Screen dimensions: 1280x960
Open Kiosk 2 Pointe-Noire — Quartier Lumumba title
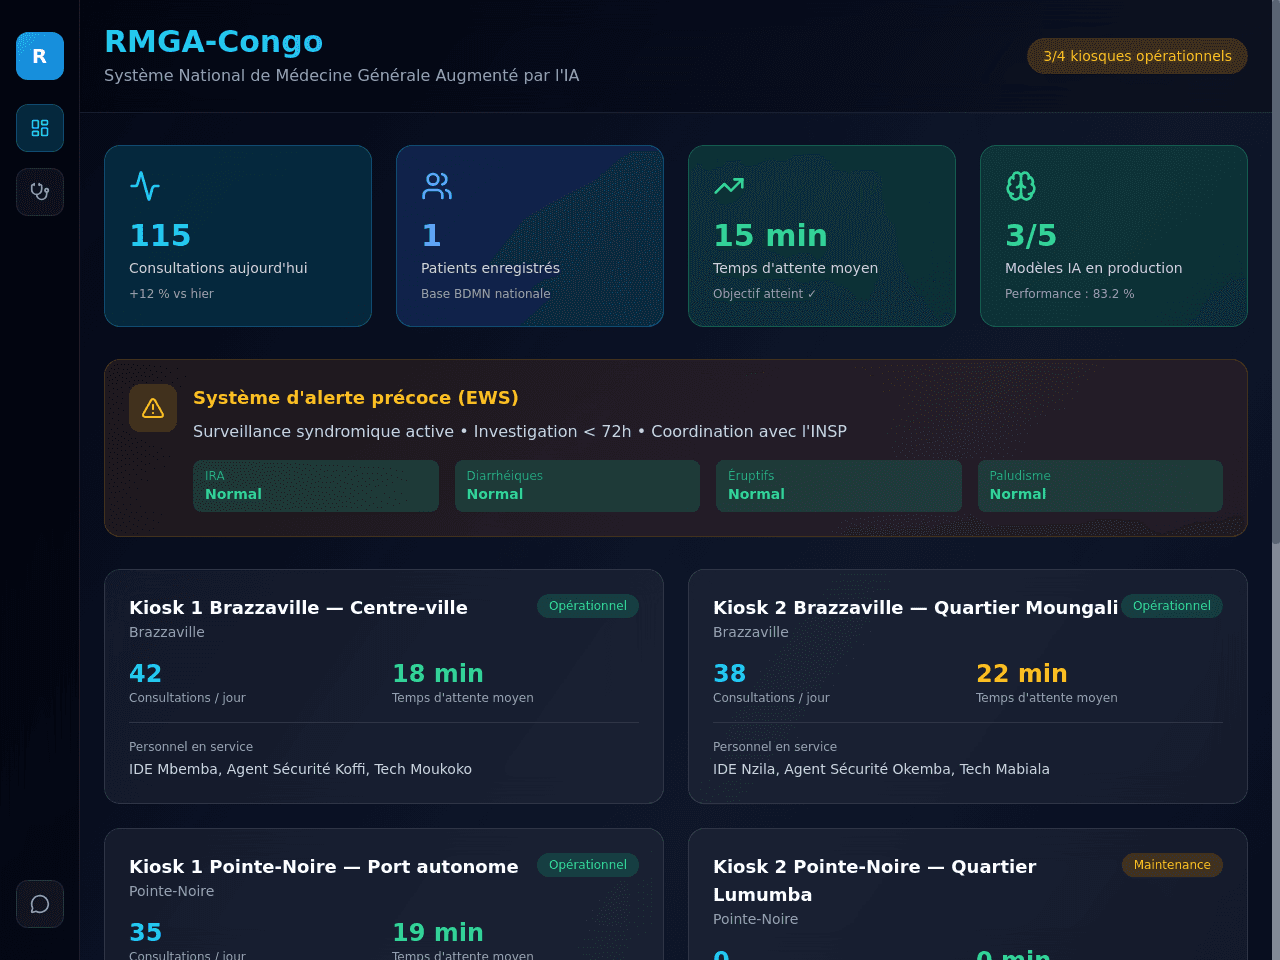click(875, 880)
